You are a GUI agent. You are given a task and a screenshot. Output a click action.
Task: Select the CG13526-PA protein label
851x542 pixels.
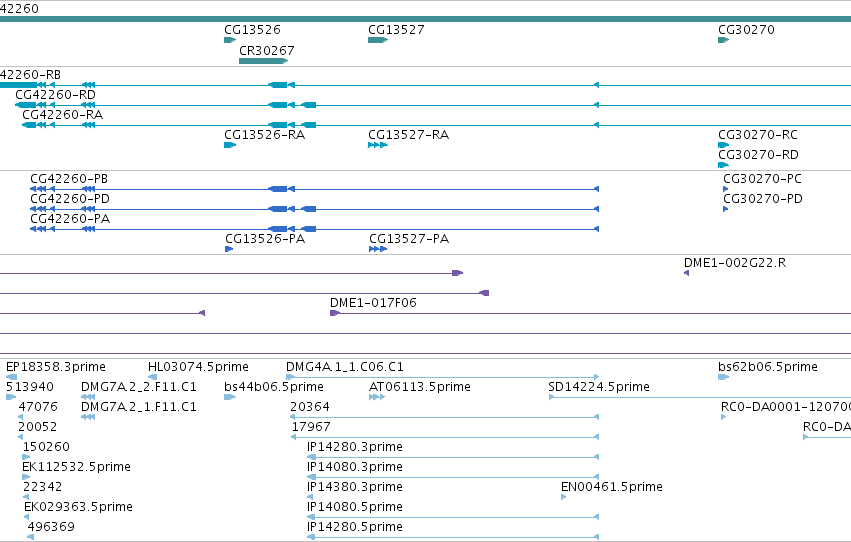coord(265,239)
